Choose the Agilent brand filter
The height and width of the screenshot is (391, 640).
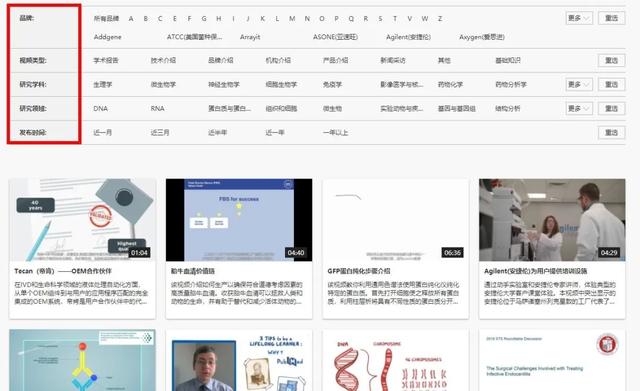click(x=408, y=37)
